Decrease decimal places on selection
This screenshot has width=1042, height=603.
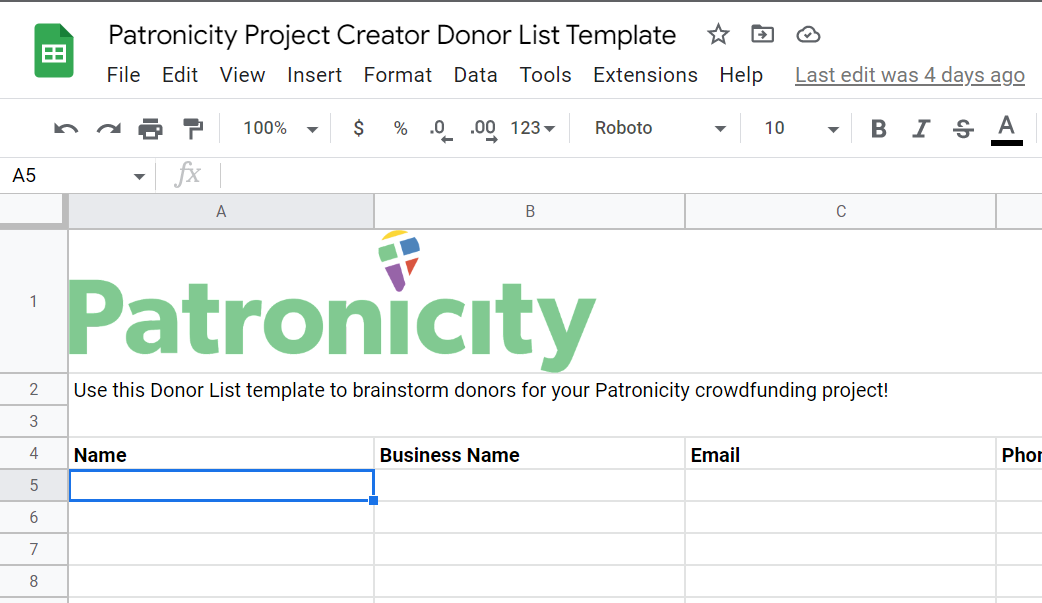point(440,128)
